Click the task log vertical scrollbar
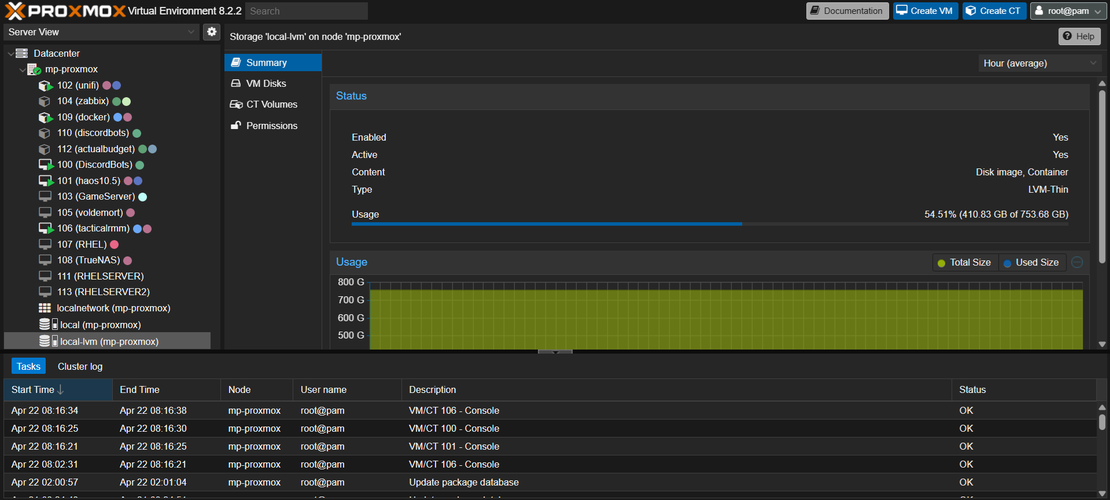The width and height of the screenshot is (1110, 500). click(x=1102, y=422)
